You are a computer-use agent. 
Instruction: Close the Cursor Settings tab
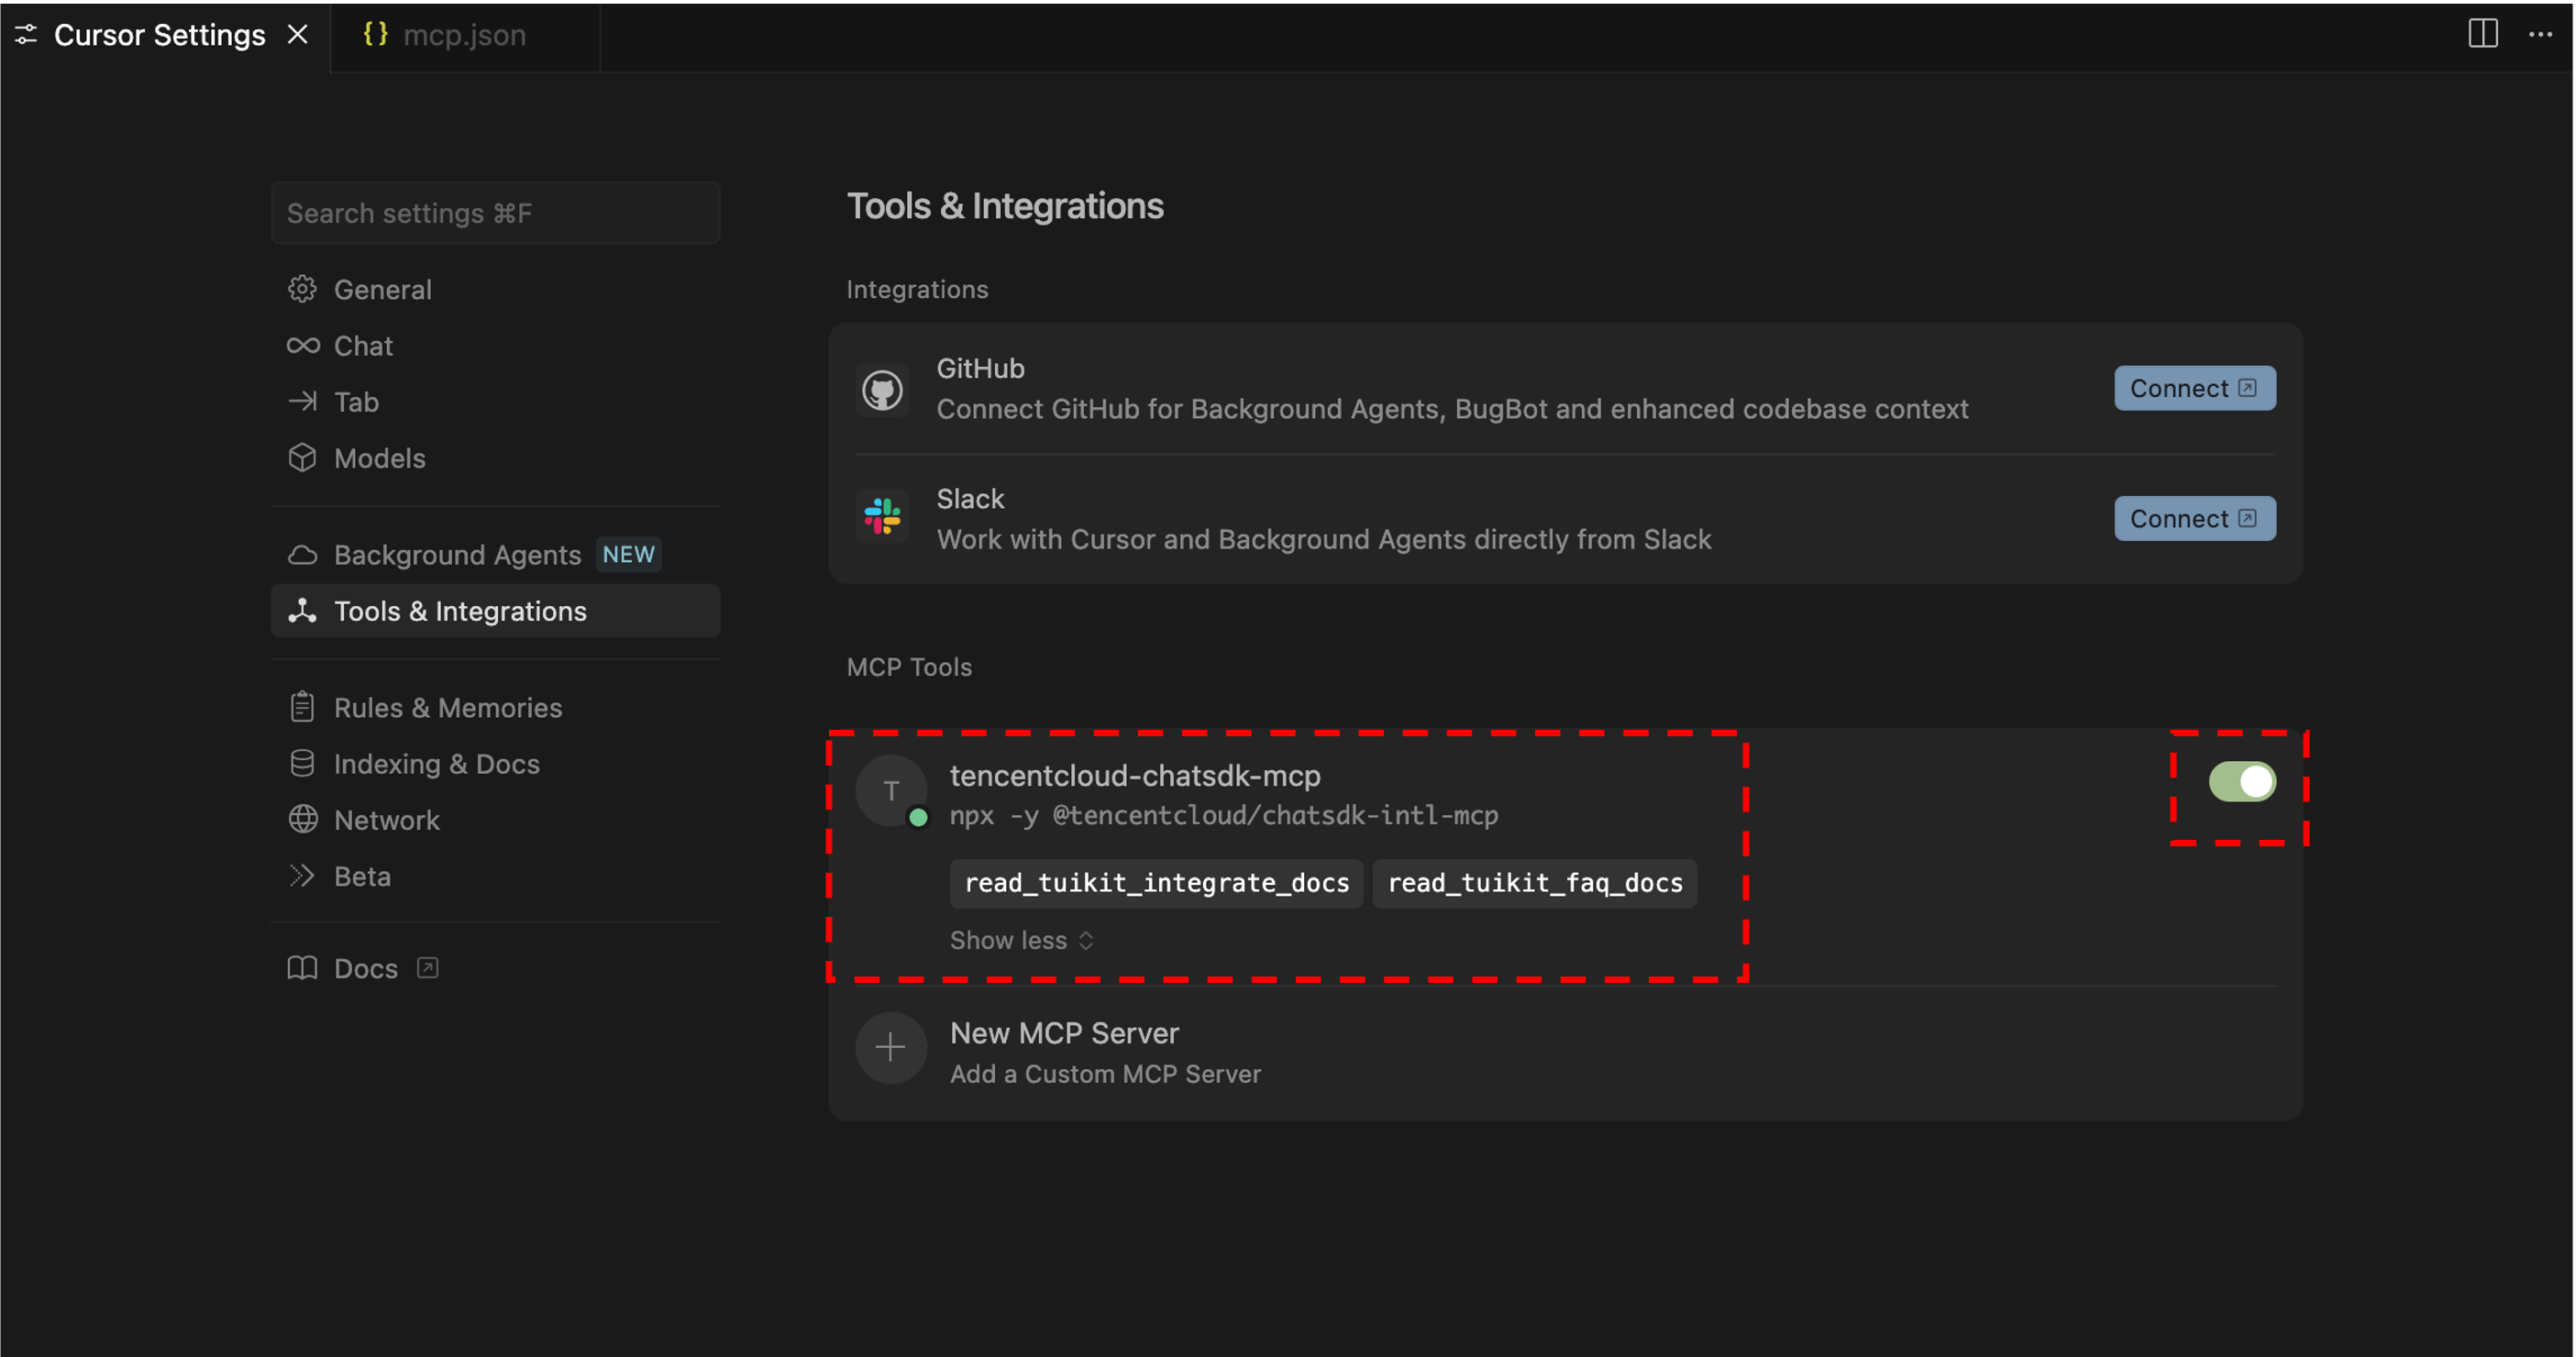tap(297, 35)
